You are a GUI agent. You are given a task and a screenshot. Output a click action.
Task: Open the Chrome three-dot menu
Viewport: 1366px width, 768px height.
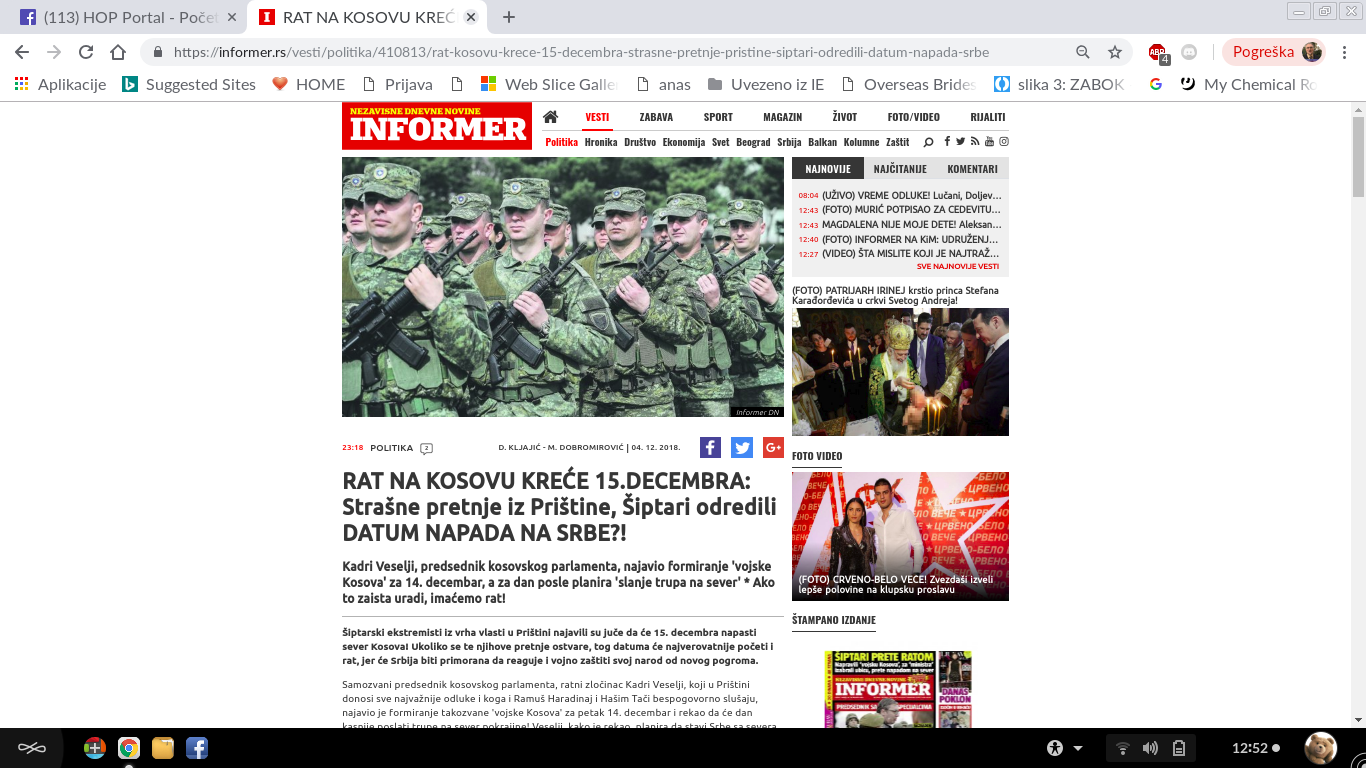1345,50
